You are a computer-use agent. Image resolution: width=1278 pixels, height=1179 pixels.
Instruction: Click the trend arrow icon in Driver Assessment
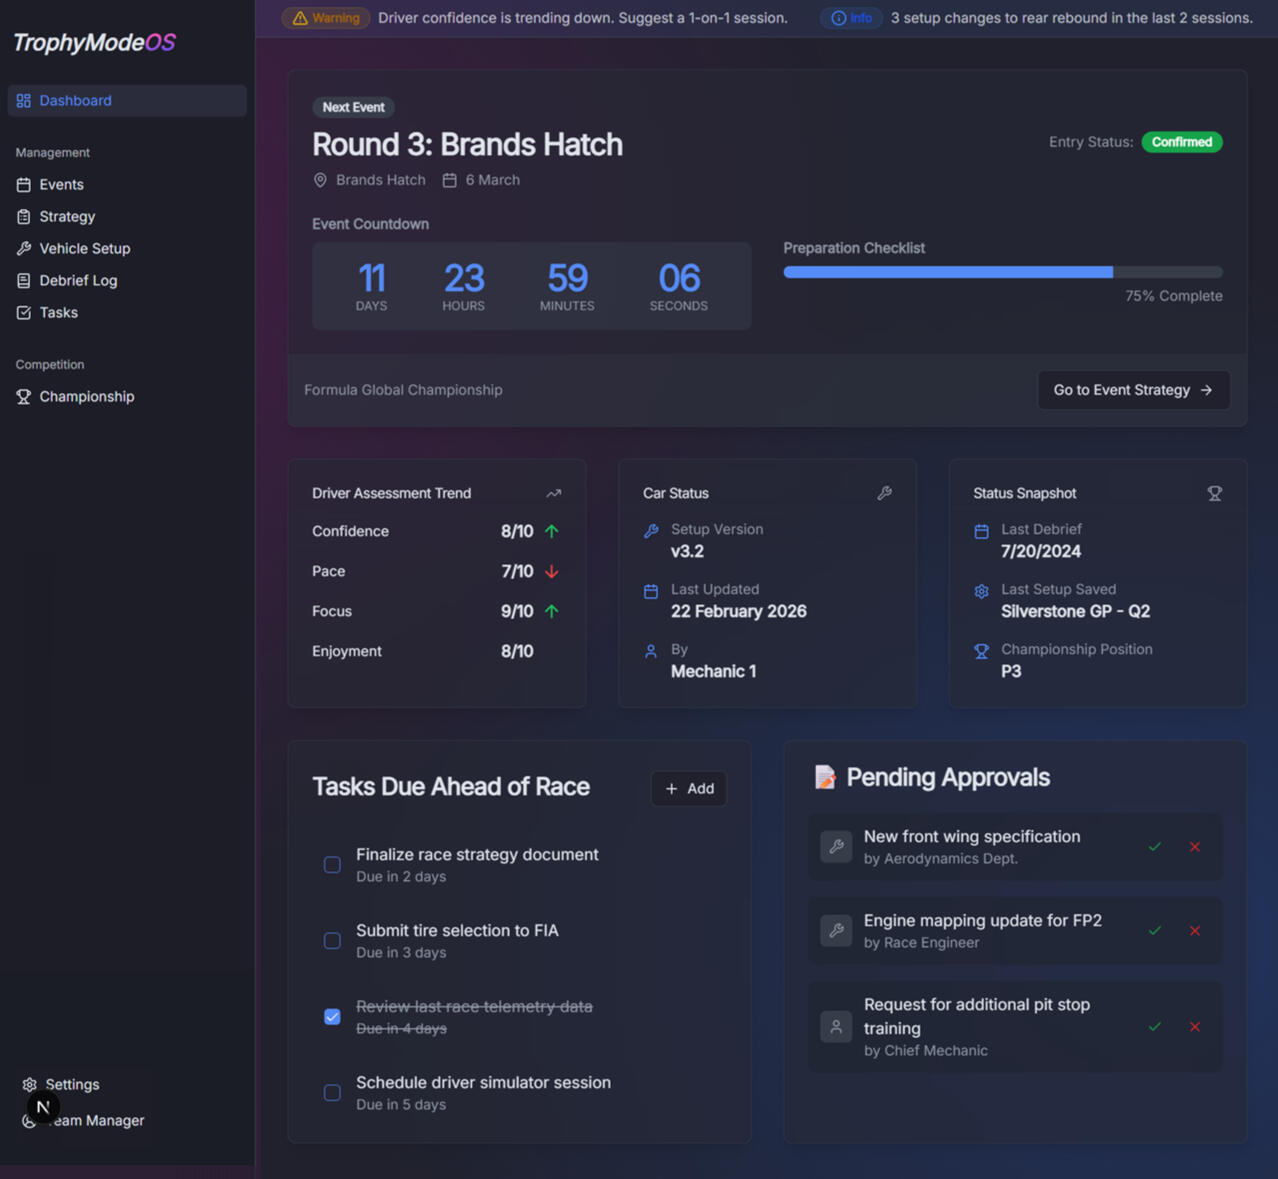click(553, 493)
